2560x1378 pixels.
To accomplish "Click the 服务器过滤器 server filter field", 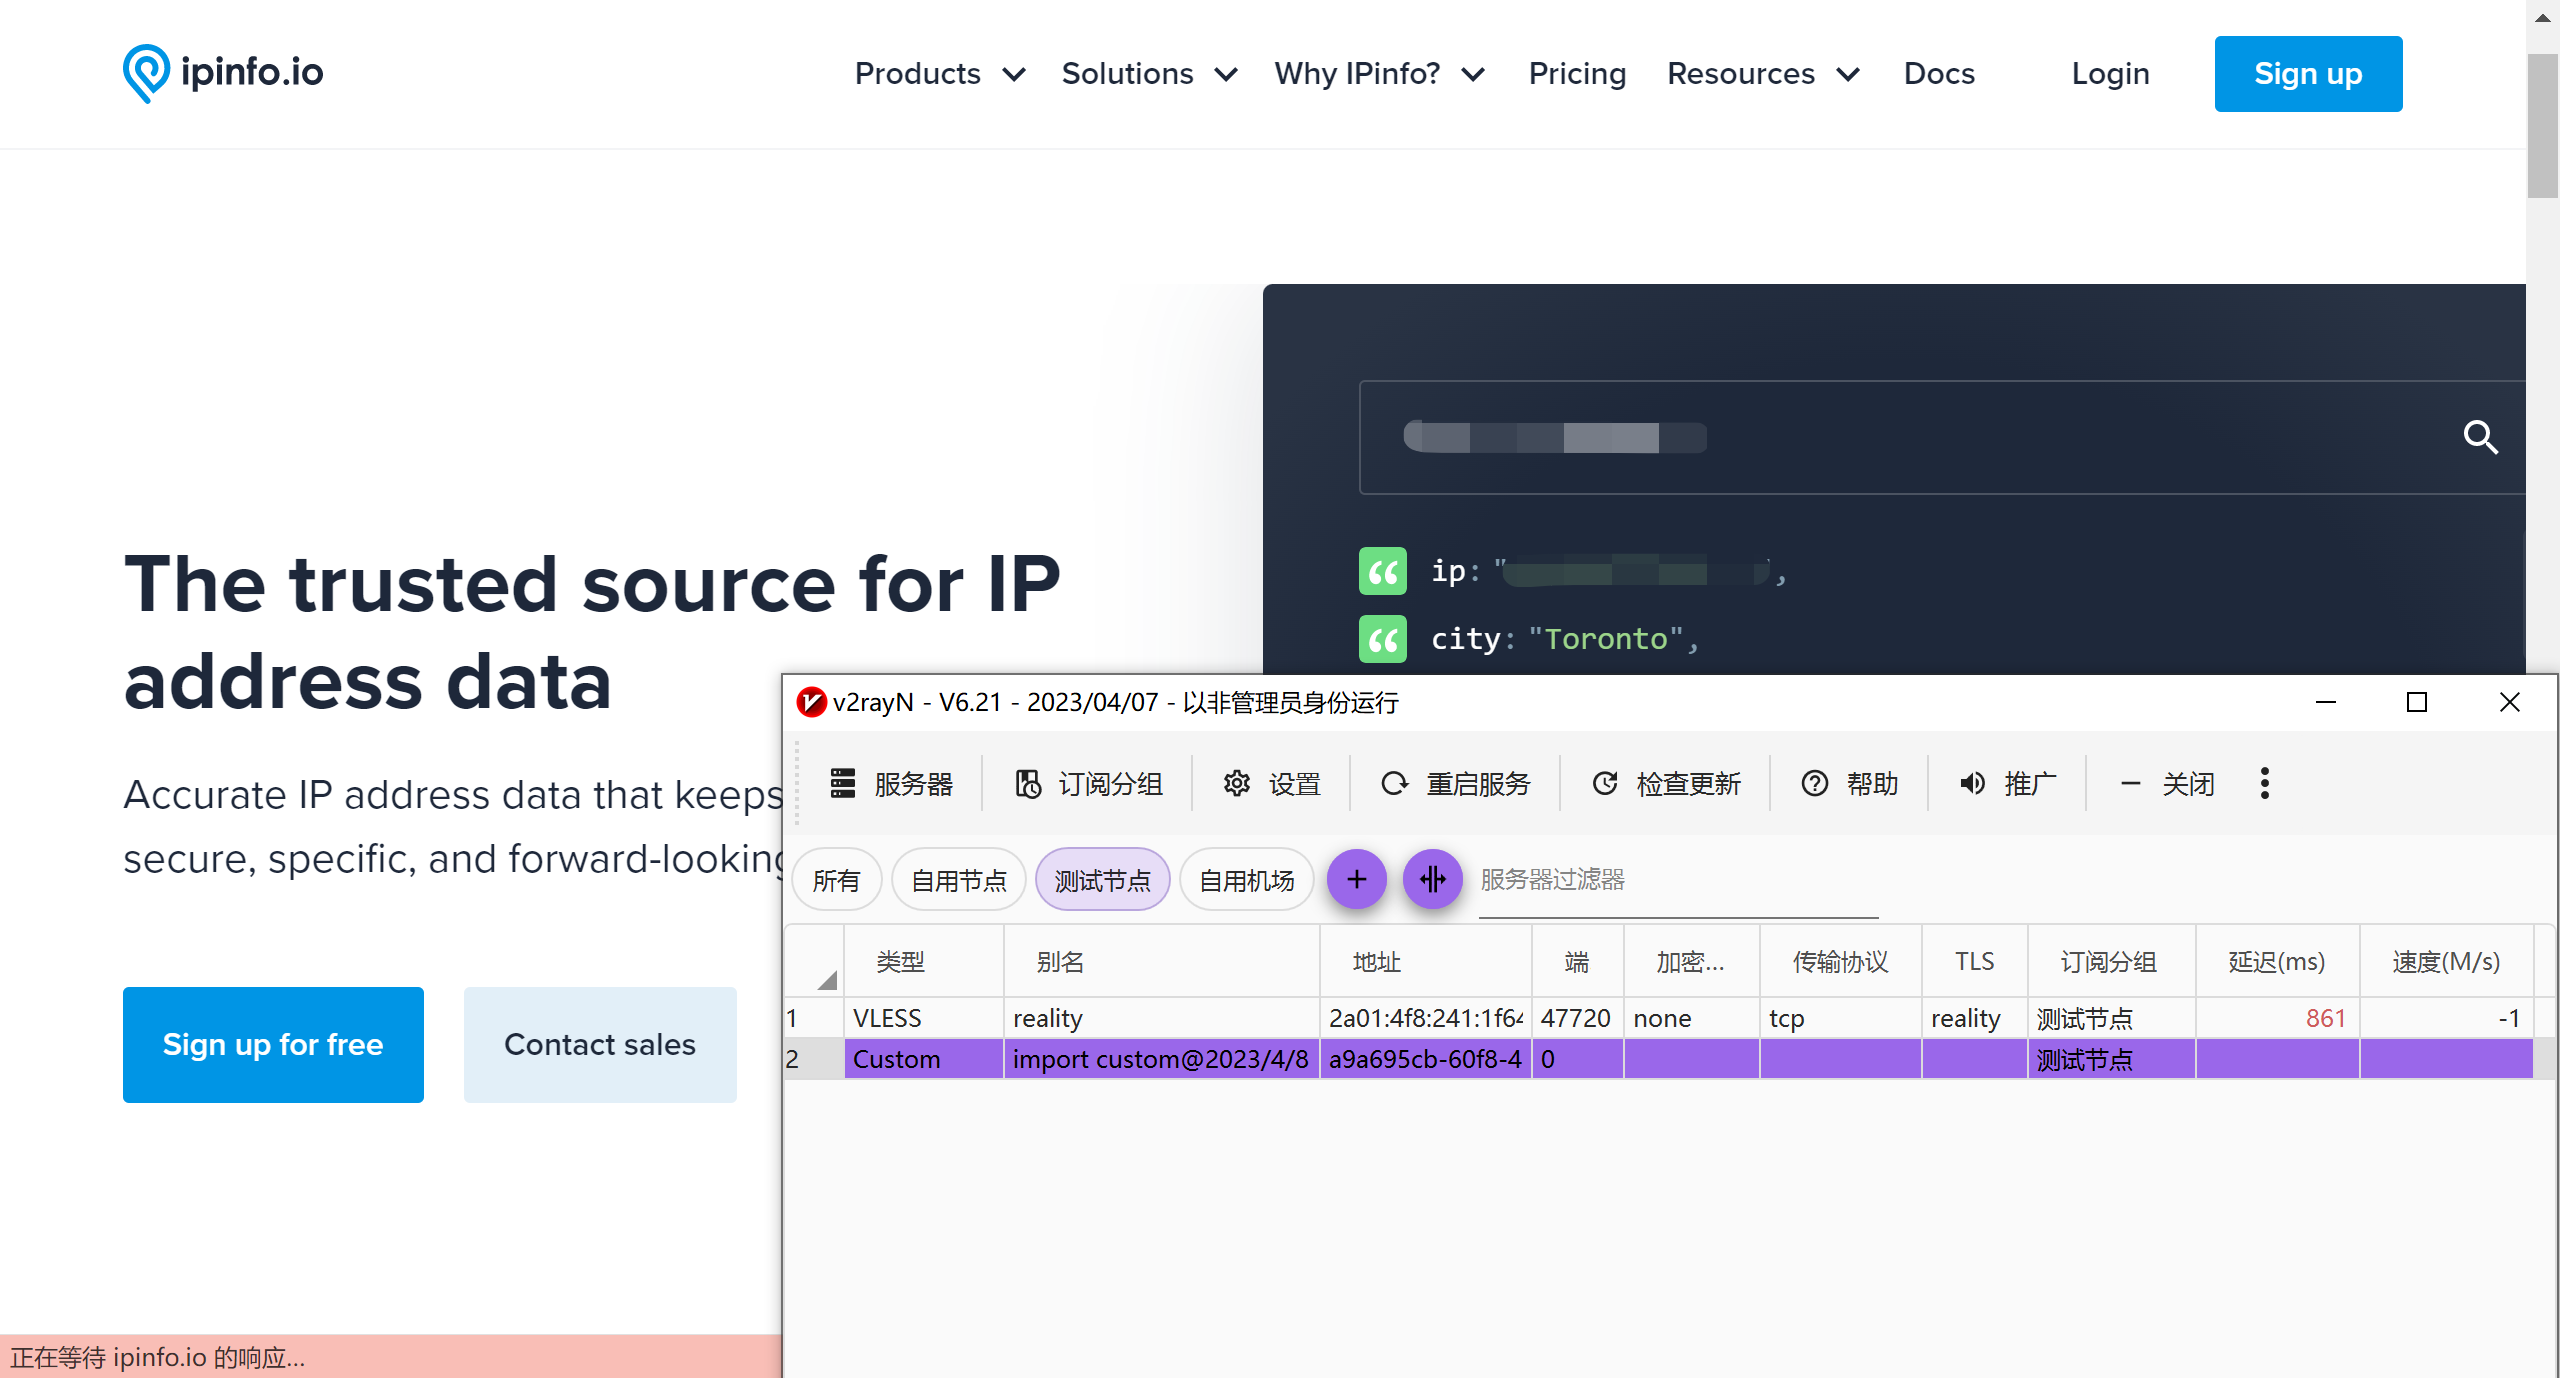I will (1677, 880).
